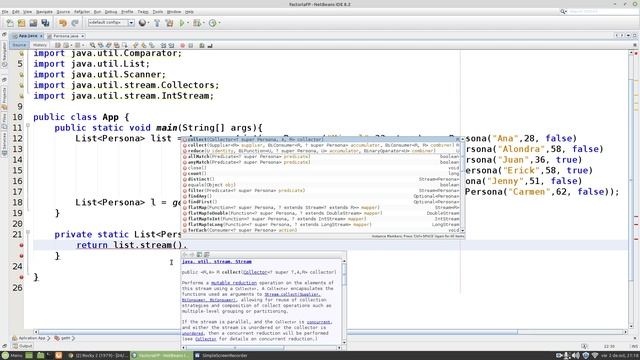Image resolution: width=640 pixels, height=360 pixels.
Task: Click the stop macro recording editor icon
Action: (191, 45)
